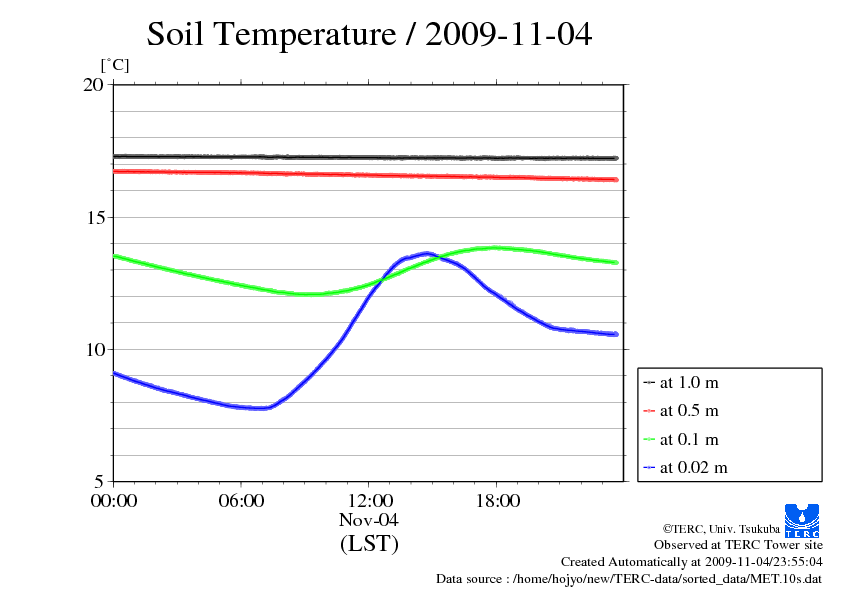
Task: Click the y-axis label '20'
Action: 93,84
